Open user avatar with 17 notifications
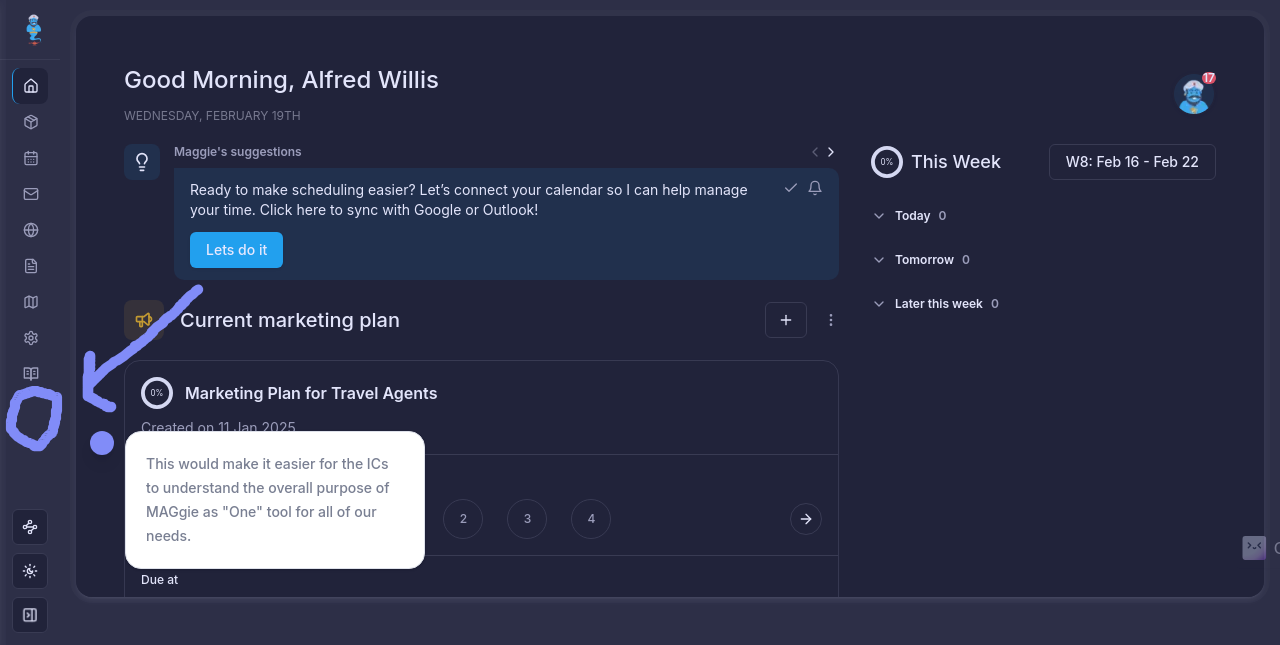 [1193, 95]
